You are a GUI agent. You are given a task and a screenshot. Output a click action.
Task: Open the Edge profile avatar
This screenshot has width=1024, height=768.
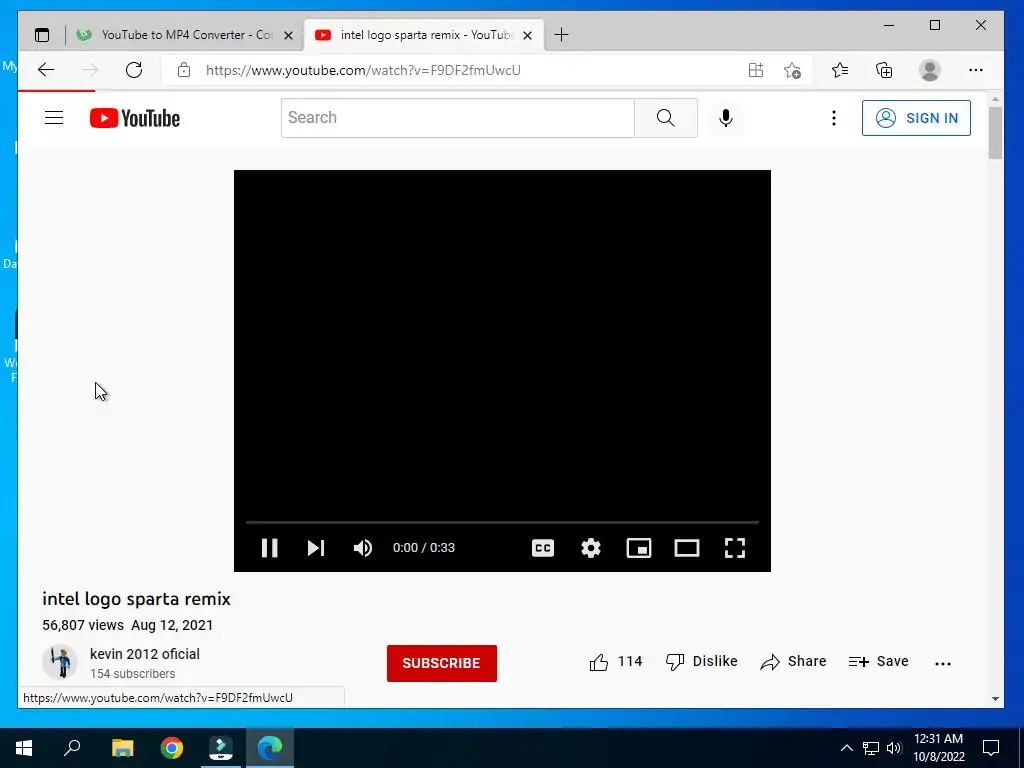(x=929, y=70)
